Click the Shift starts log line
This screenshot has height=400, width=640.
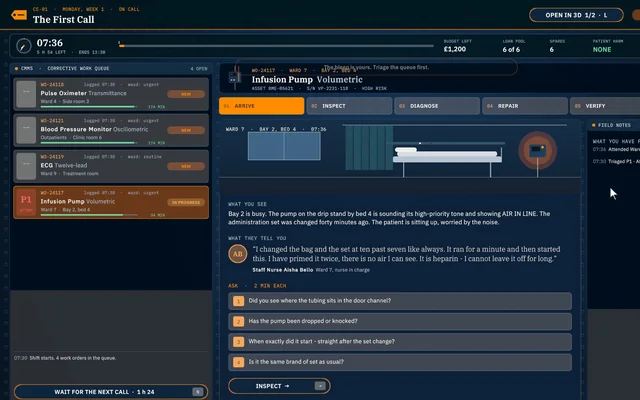click(65, 358)
